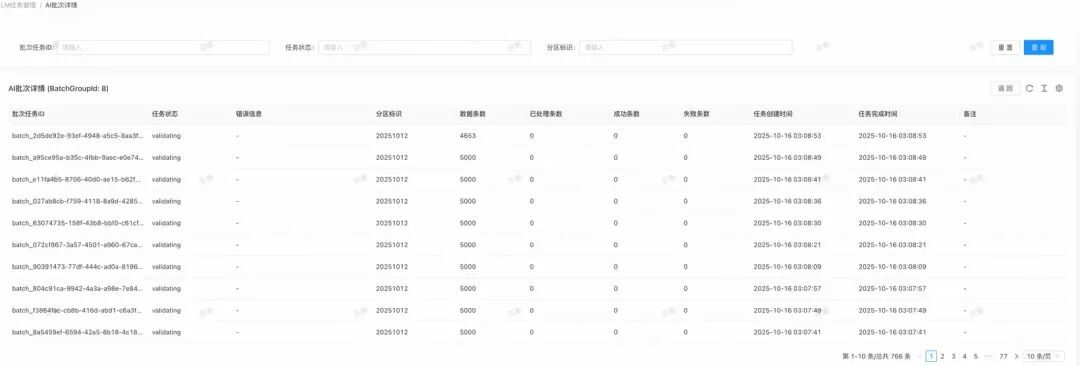Click the 任务完成时间 column header
This screenshot has height=366, width=1080.
(878, 114)
